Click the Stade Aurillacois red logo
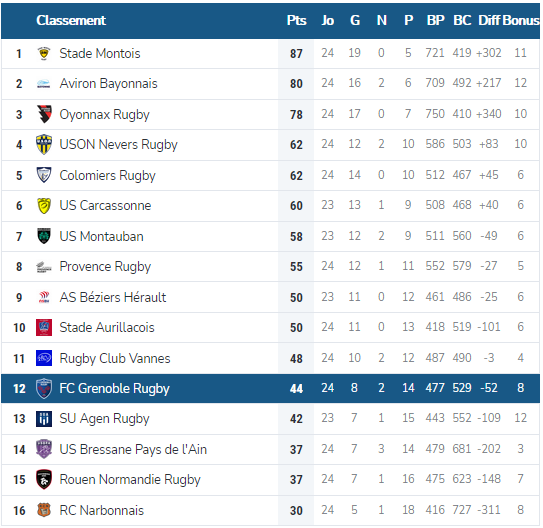 pos(44,328)
